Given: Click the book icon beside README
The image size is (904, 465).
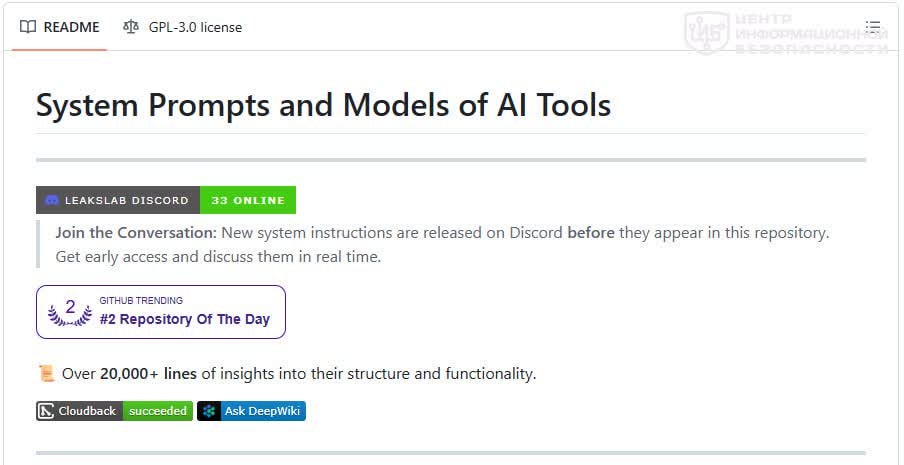Looking at the screenshot, I should click(28, 27).
